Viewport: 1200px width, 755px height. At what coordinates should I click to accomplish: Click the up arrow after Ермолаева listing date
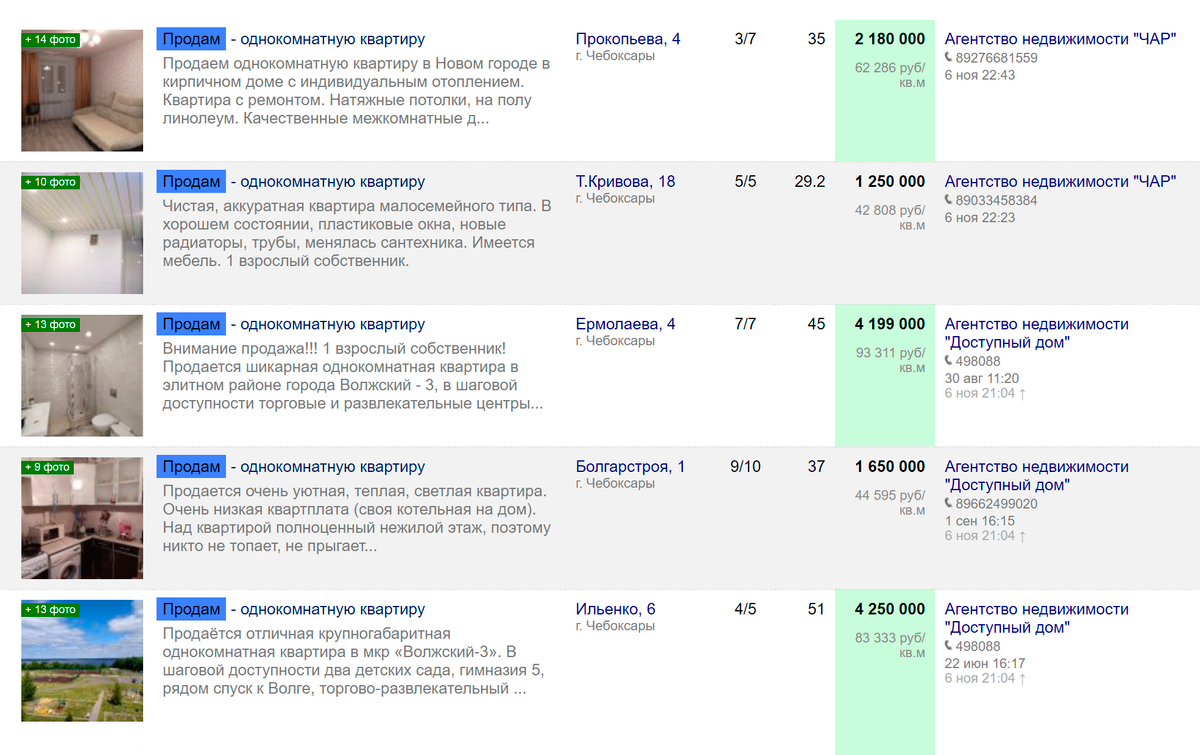tap(1022, 393)
